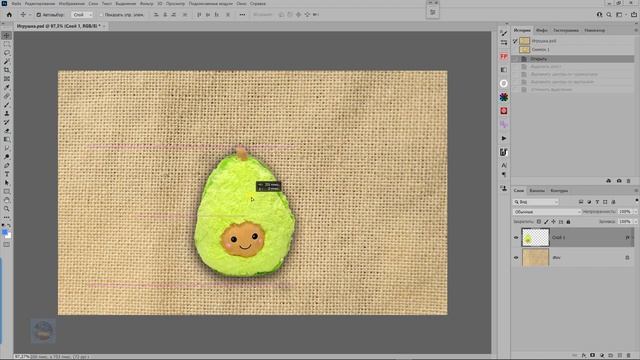Select the Eyedropper tool
The width and height of the screenshot is (640, 360).
(7, 87)
